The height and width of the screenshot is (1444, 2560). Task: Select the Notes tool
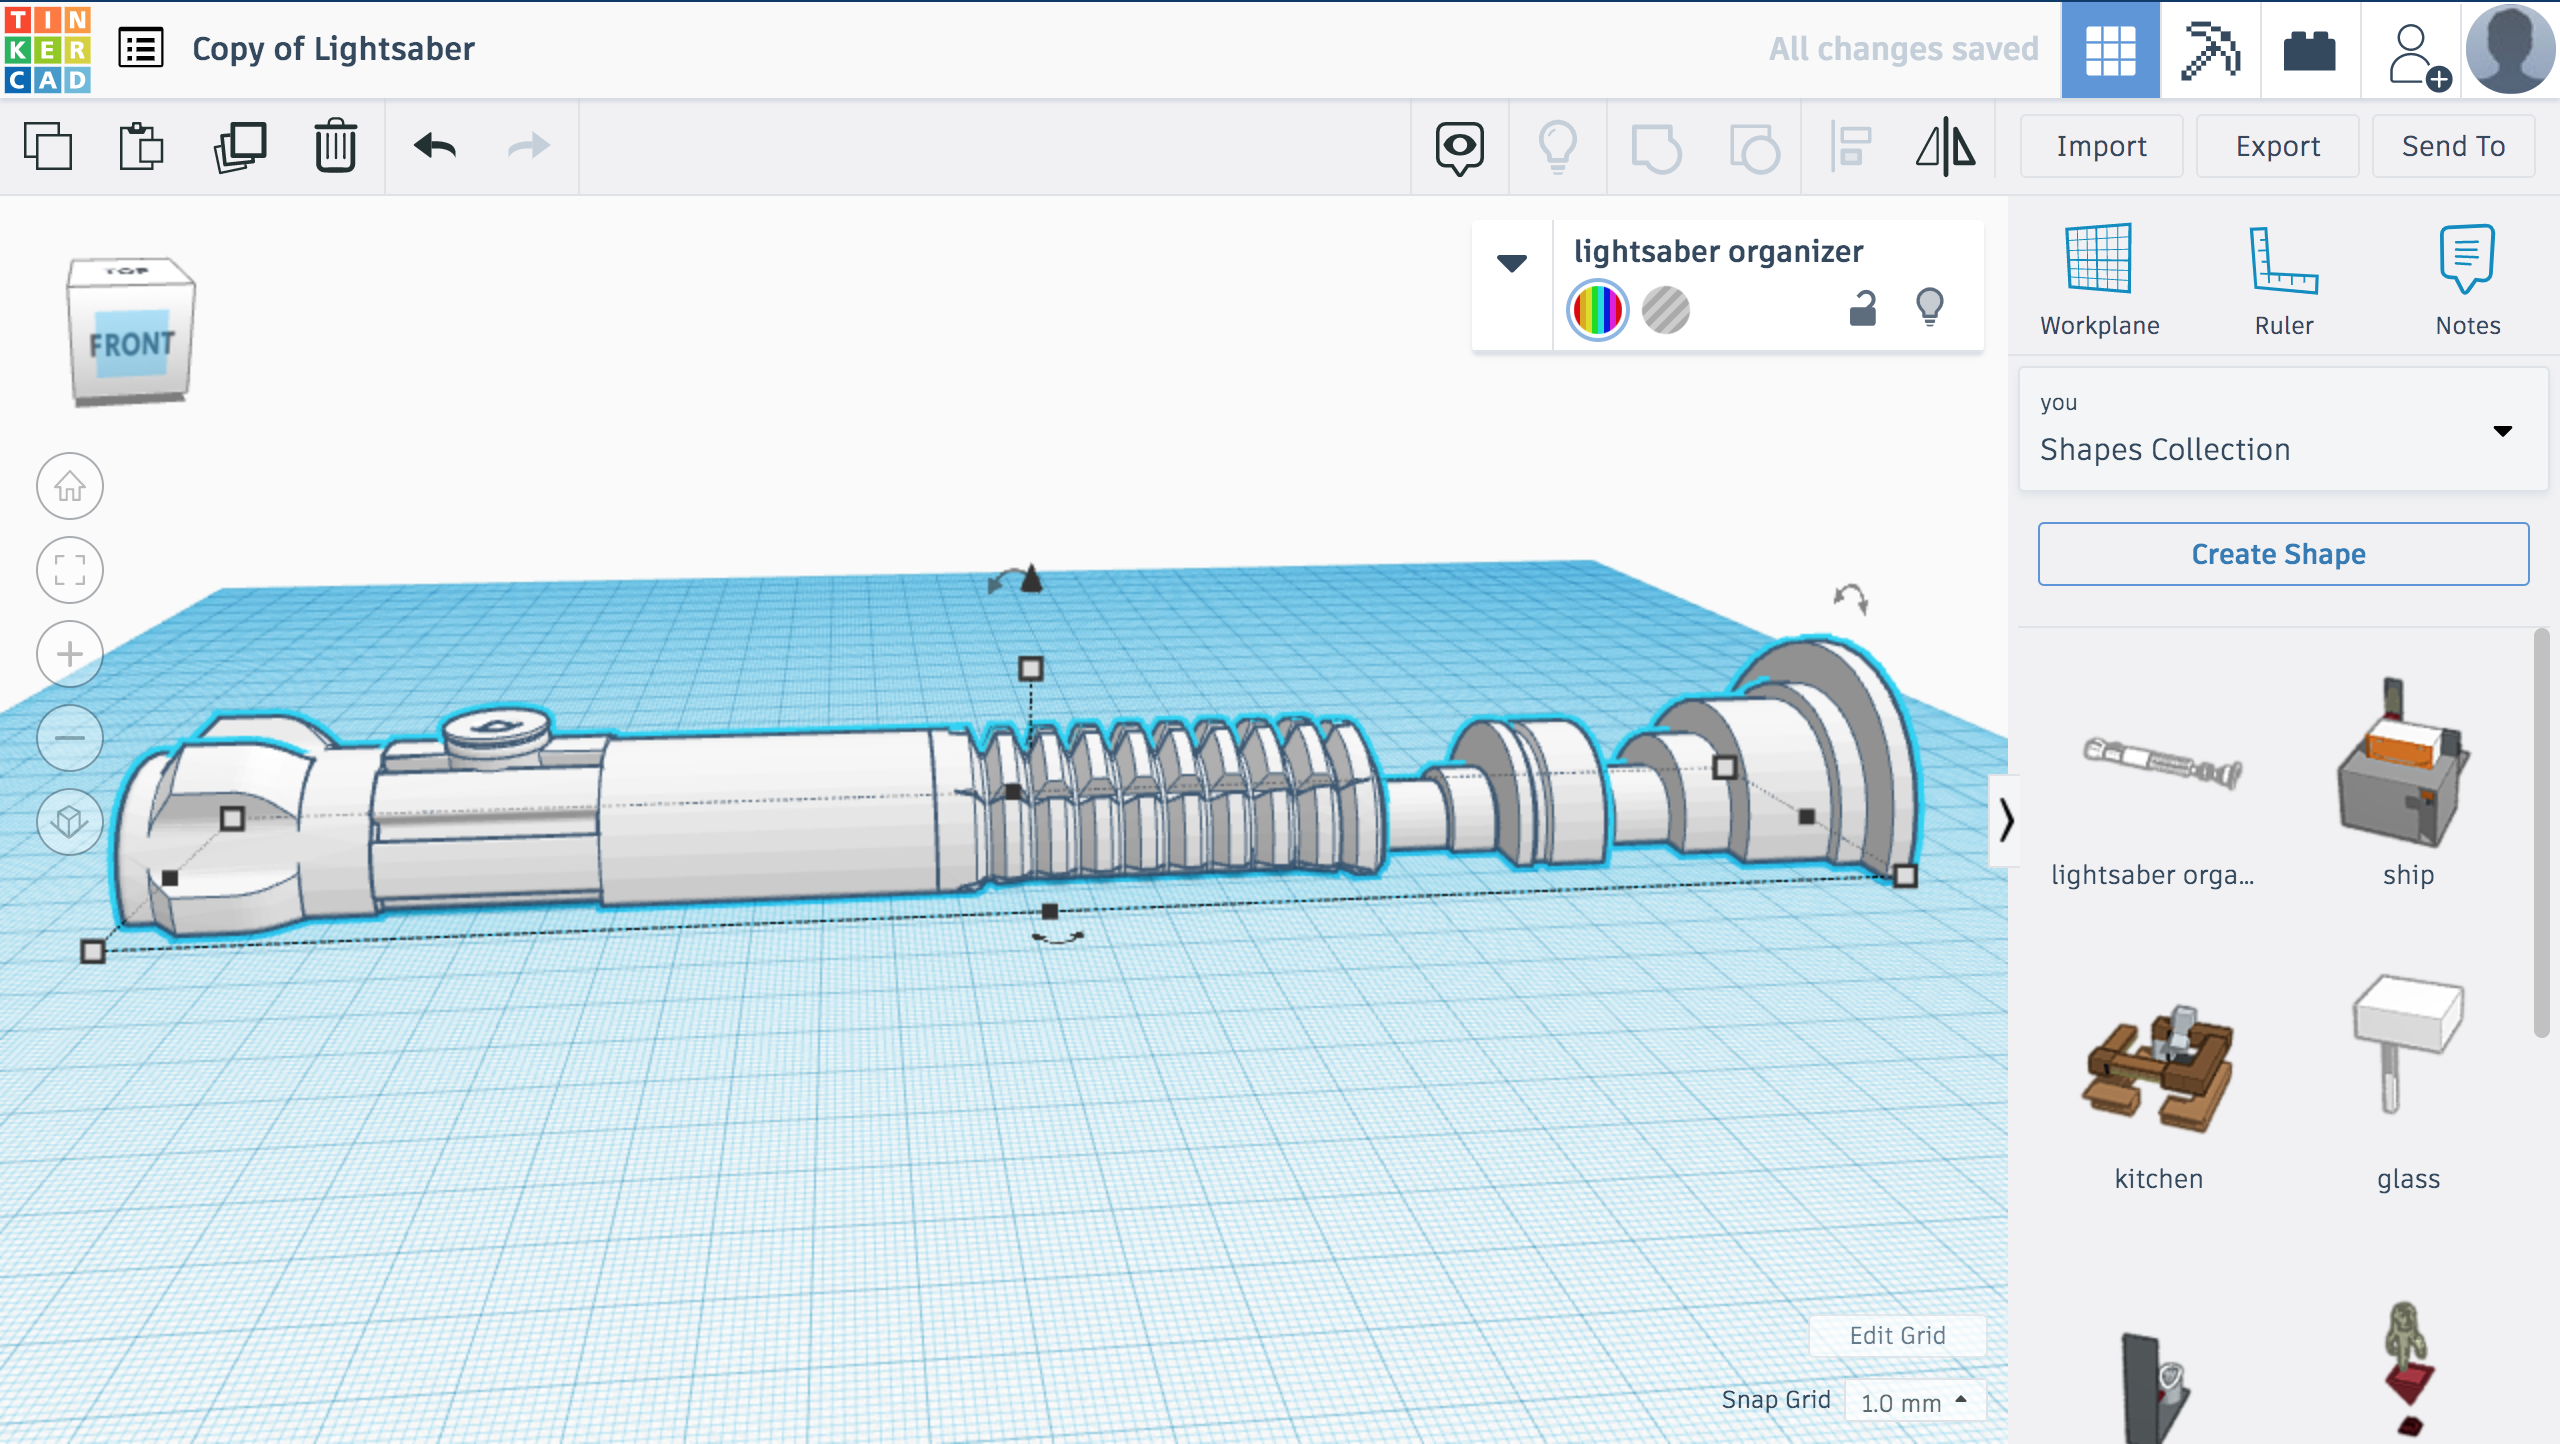(2467, 280)
